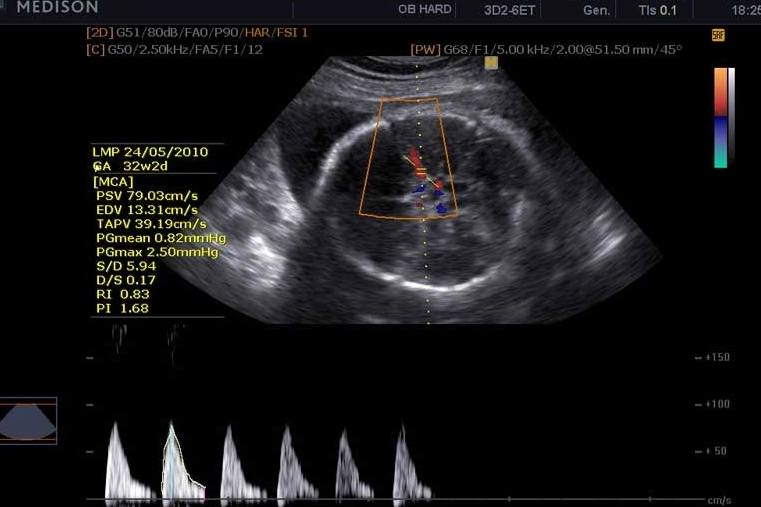Screen dimensions: 761x507
Task: Click the Doppler sample volume gate marker
Action: click(x=421, y=173)
